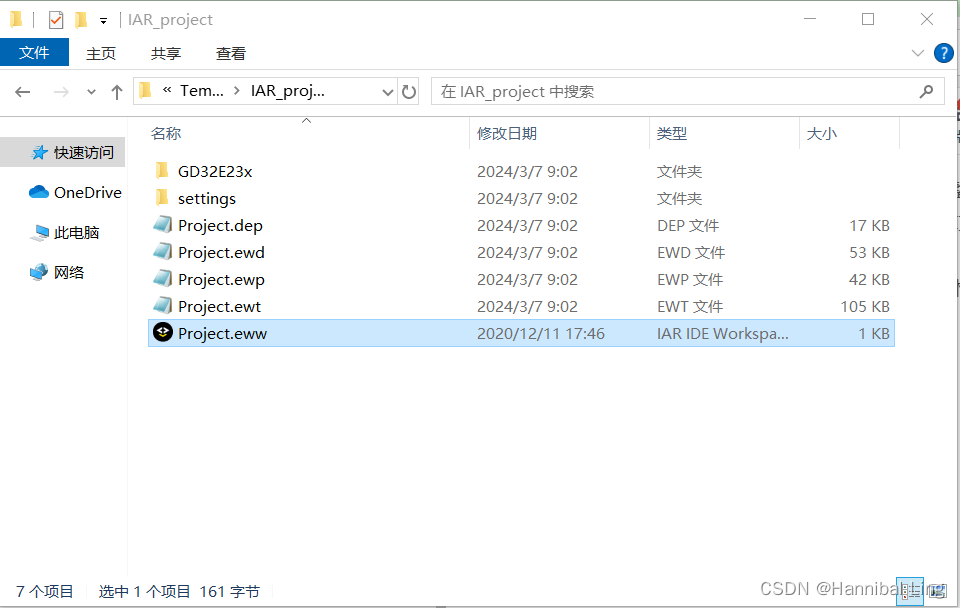Open the Quick Access Toolbar dropdown
Viewport: 960px width, 608px height.
101,18
